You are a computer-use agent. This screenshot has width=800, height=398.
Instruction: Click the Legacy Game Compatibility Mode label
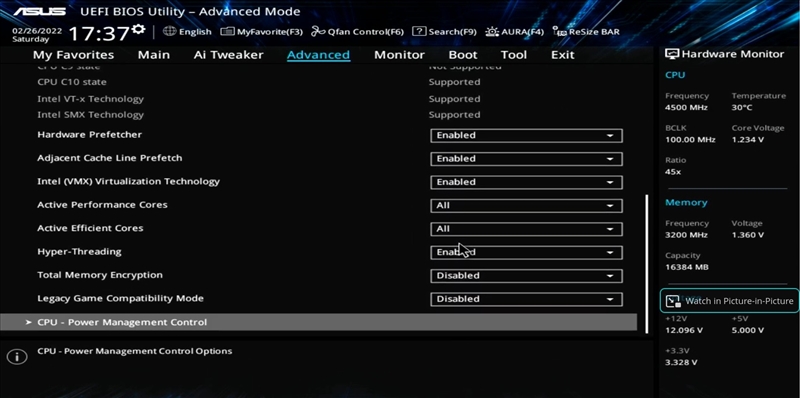[x=120, y=298]
